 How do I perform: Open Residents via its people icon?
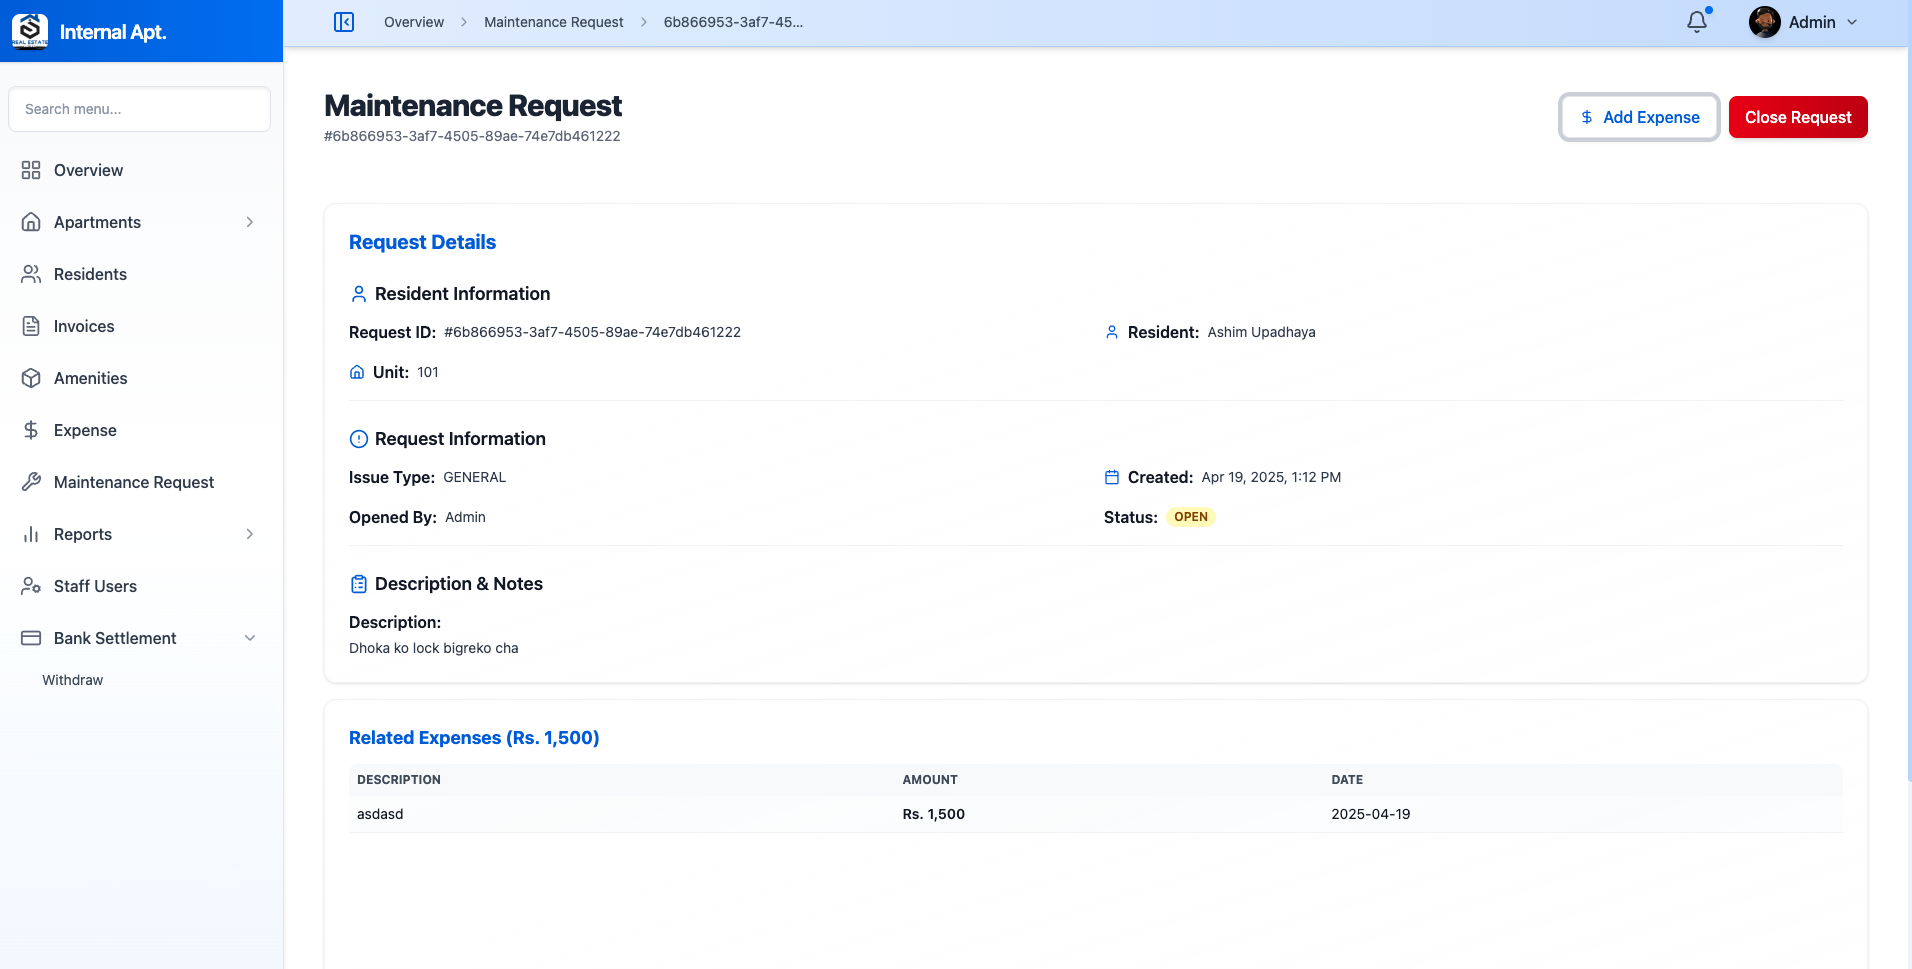(x=31, y=274)
